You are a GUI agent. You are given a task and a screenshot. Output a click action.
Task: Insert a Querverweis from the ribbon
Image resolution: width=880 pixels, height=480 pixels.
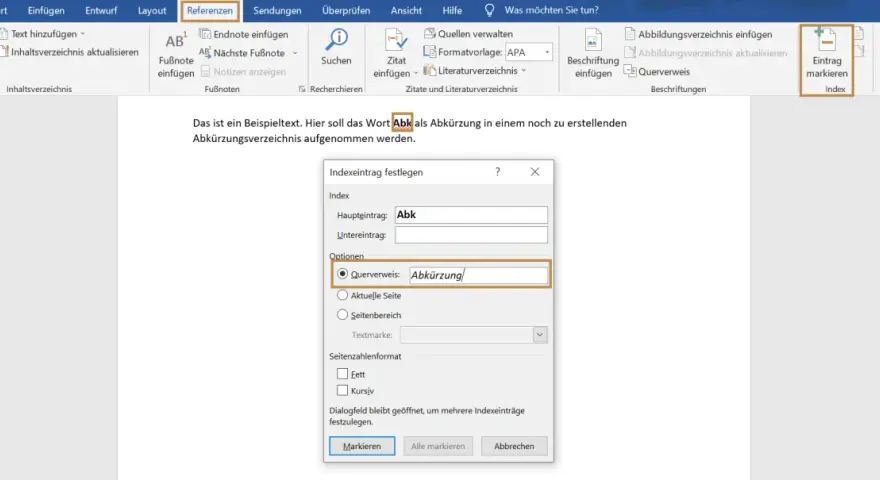(x=657, y=71)
